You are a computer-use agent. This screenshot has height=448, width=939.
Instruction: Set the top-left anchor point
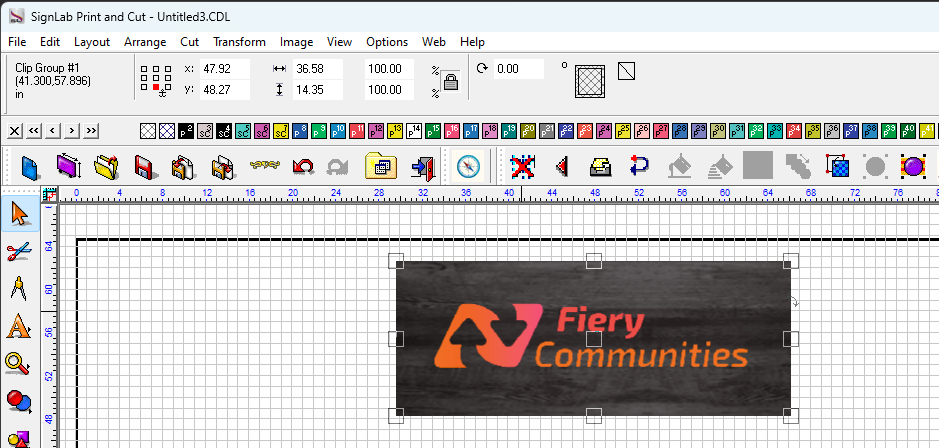tap(144, 69)
